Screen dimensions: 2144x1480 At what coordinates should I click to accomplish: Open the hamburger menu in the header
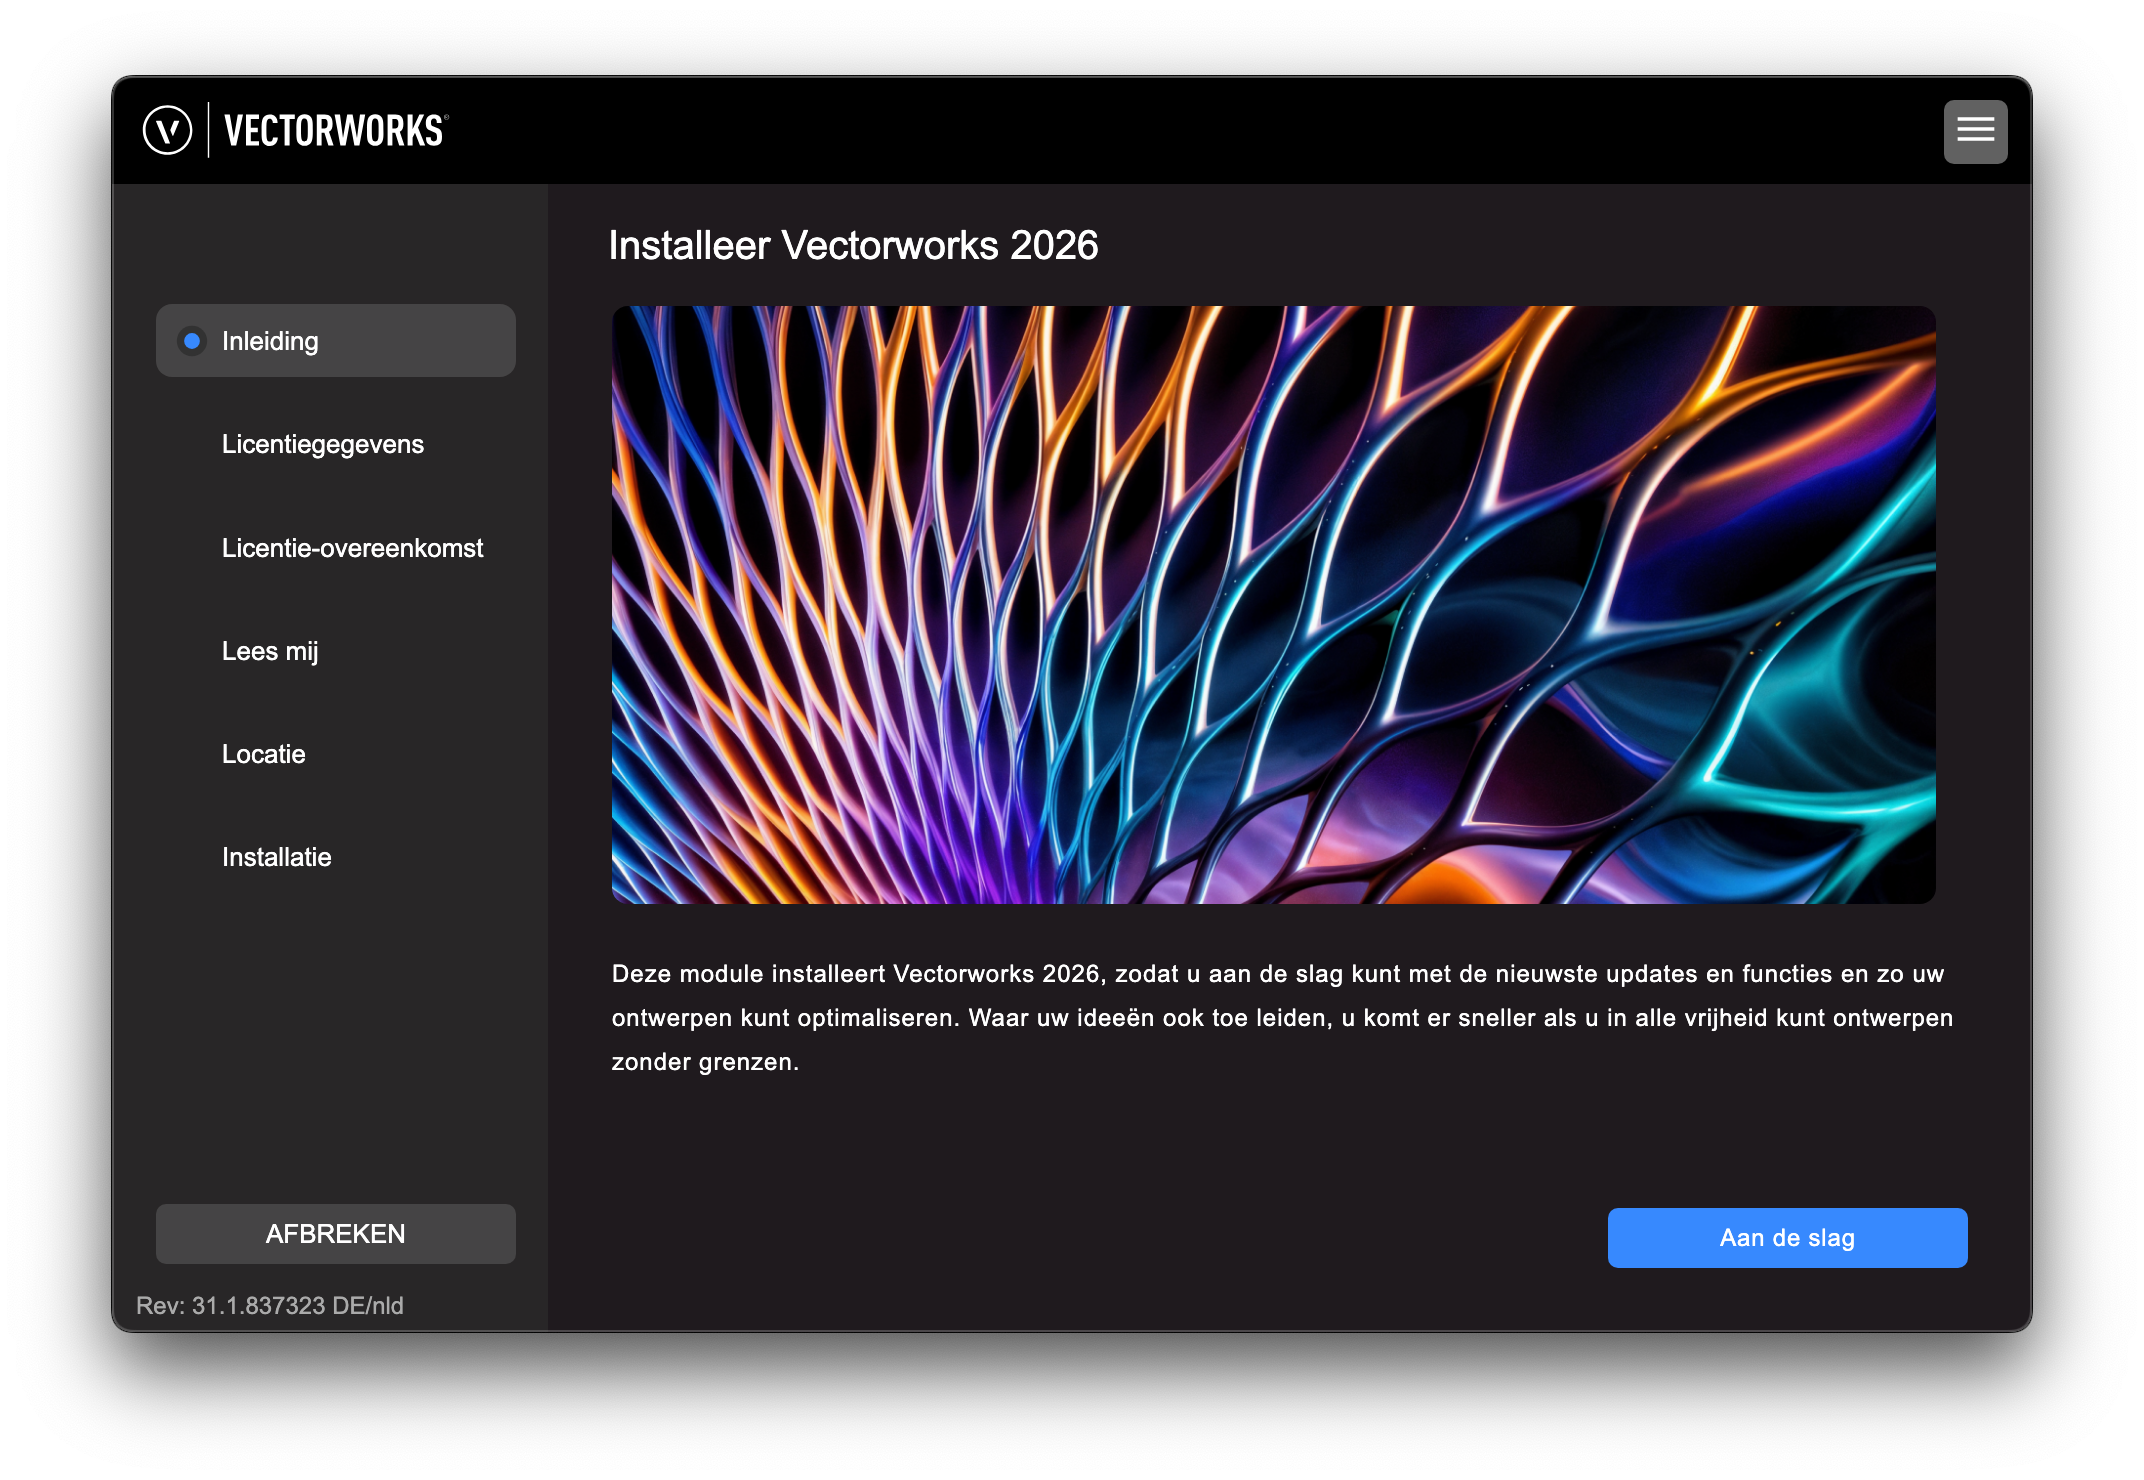click(x=1975, y=131)
